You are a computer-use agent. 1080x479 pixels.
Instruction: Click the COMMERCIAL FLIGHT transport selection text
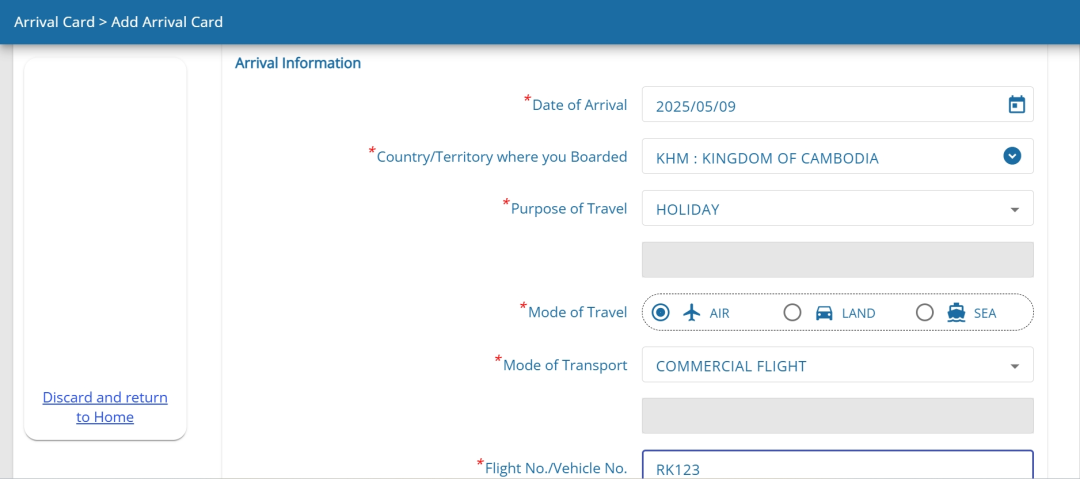pyautogui.click(x=731, y=366)
